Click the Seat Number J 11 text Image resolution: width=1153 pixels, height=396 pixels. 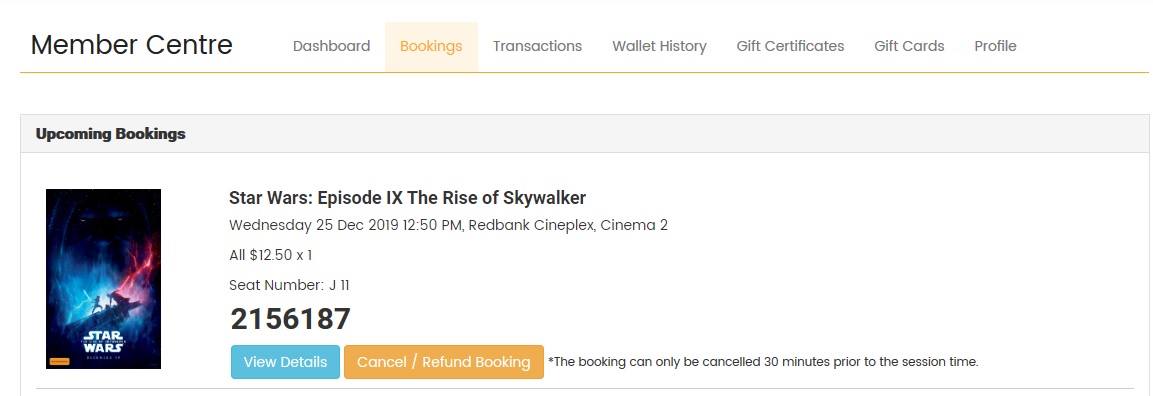[x=294, y=285]
